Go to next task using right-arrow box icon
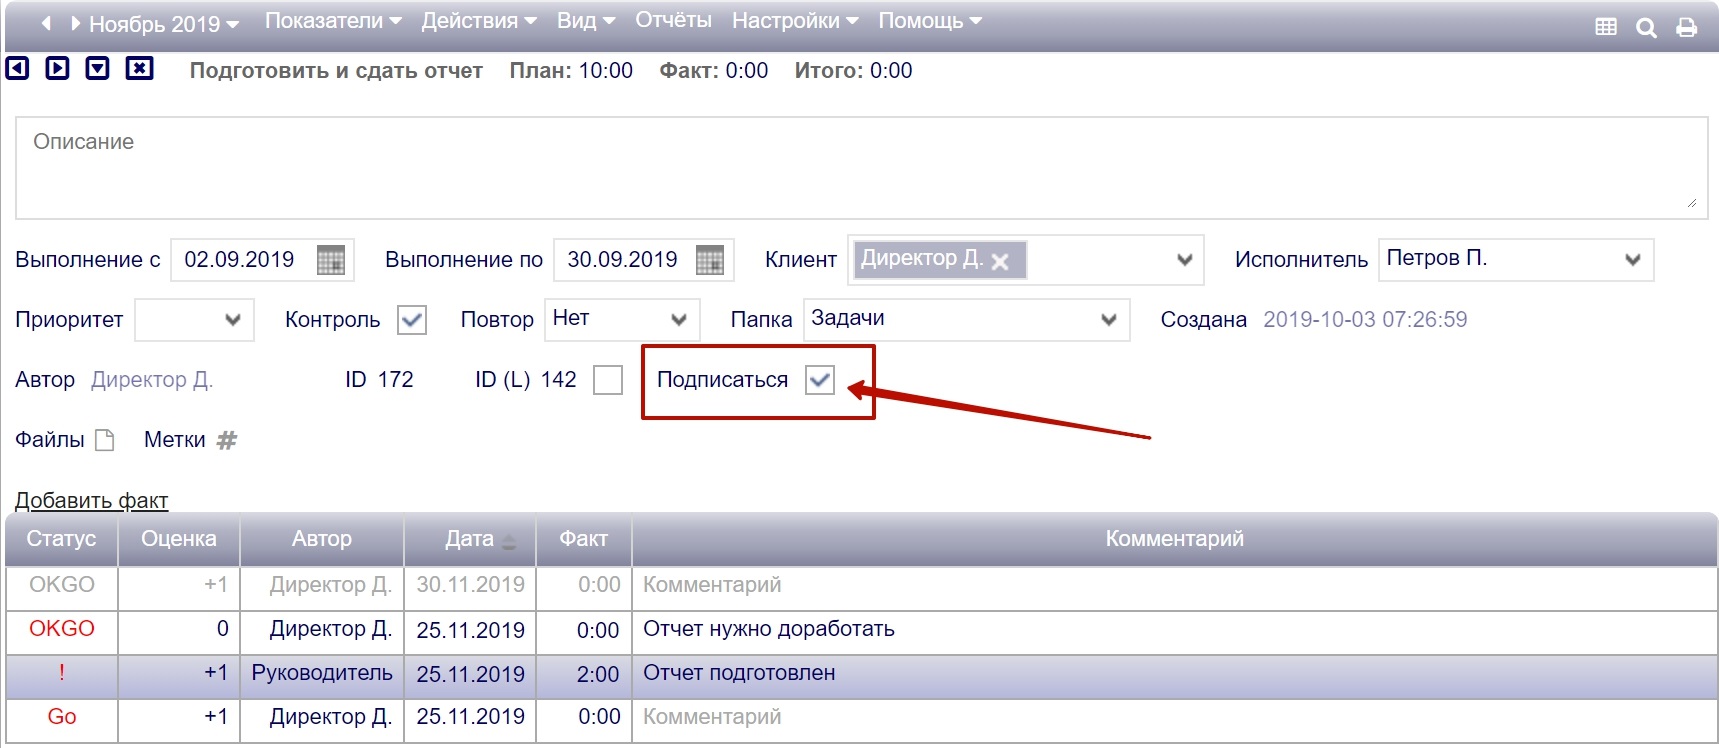 tap(58, 68)
